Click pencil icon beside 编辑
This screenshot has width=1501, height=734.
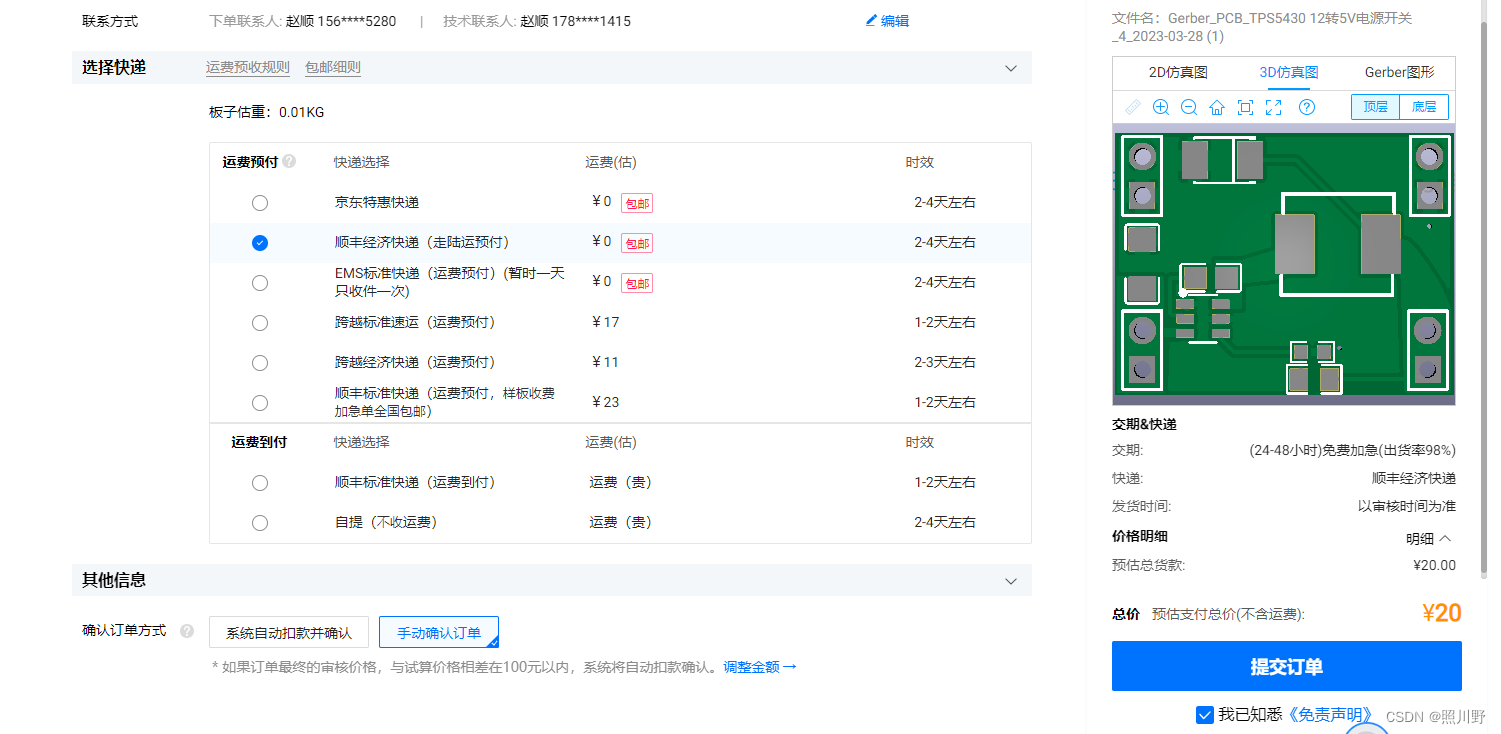[x=871, y=20]
